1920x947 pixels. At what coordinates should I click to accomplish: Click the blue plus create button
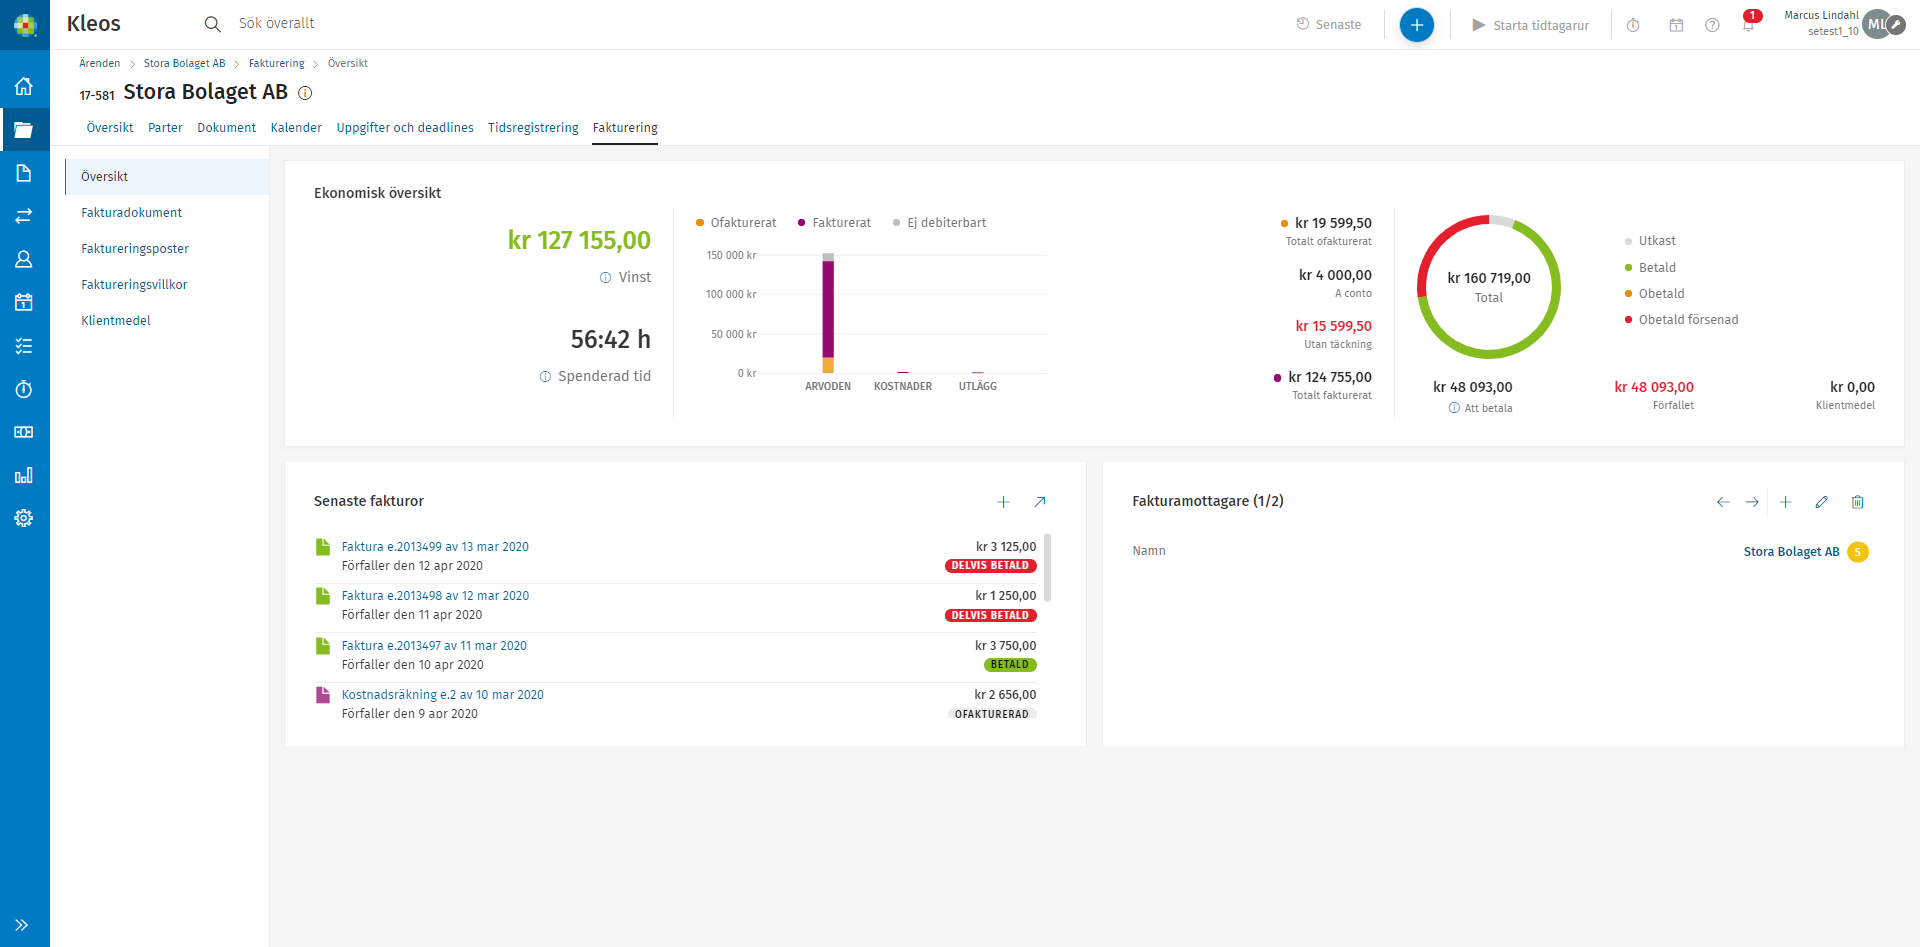point(1416,25)
